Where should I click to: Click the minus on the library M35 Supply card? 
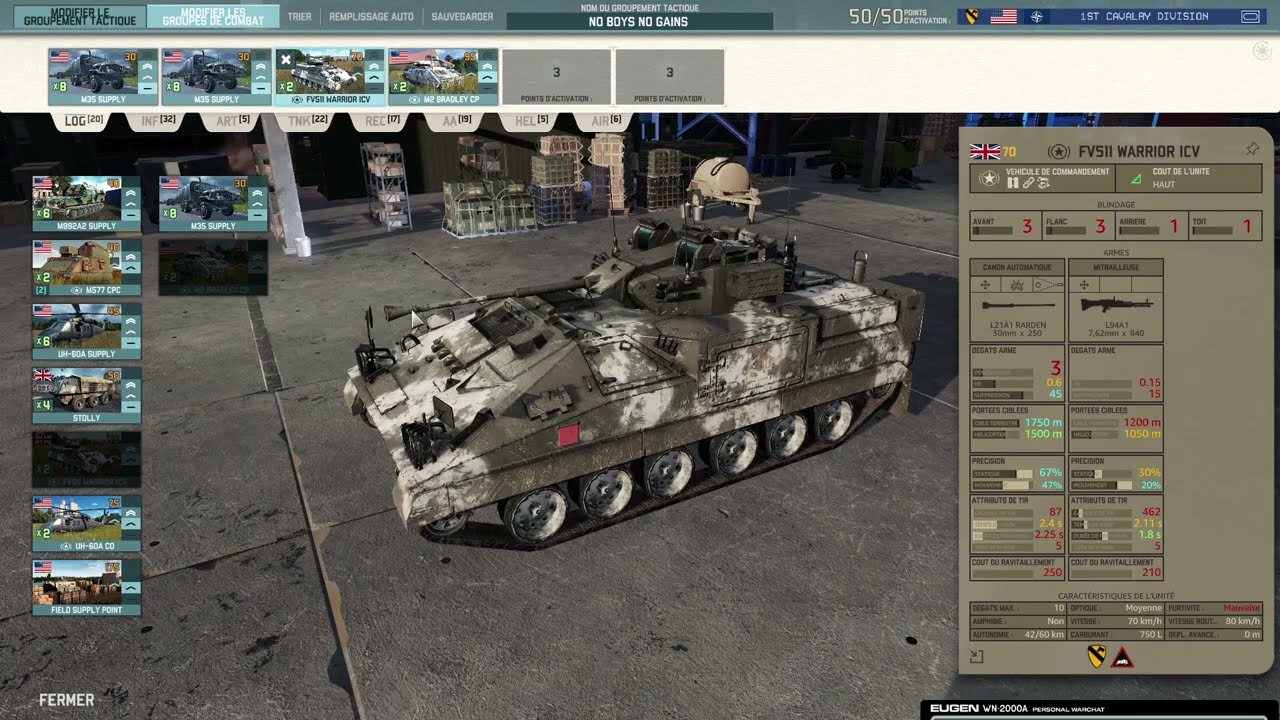coord(257,216)
